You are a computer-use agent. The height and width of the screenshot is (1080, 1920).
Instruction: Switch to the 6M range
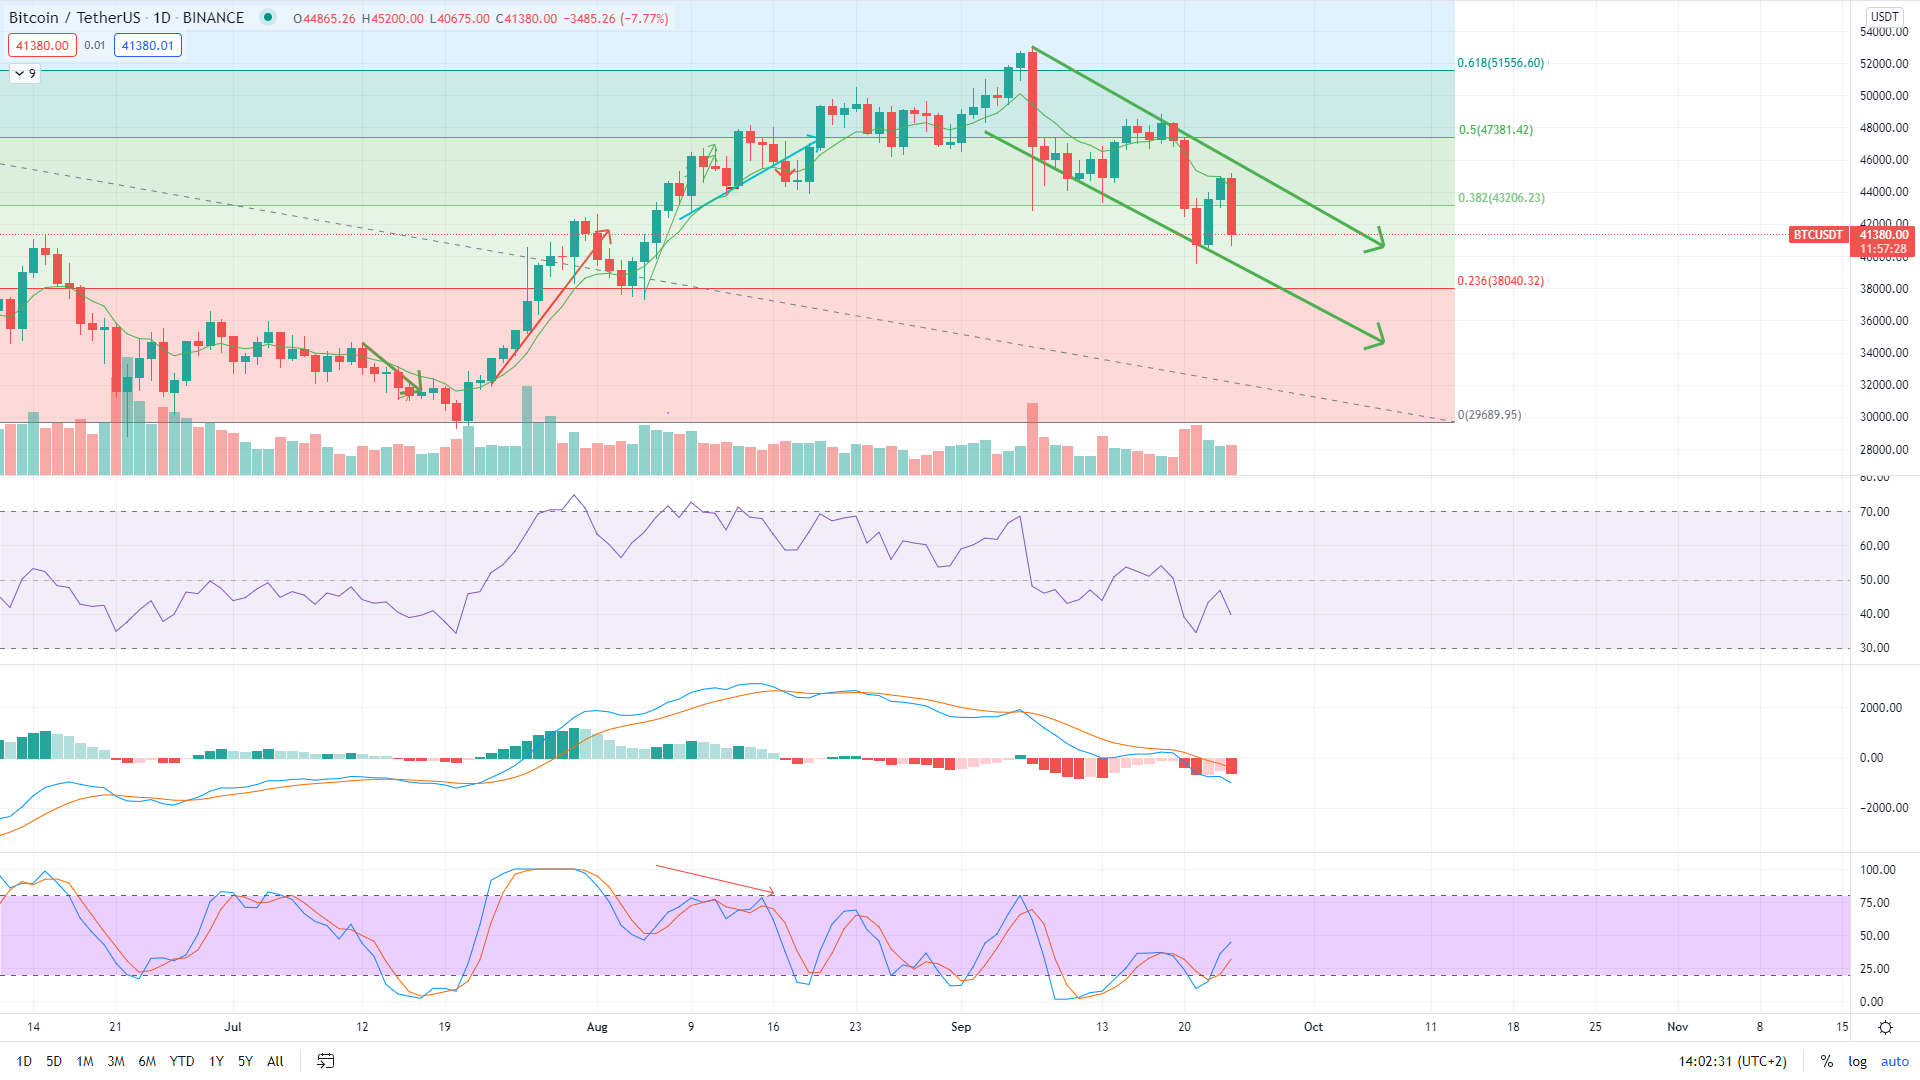click(x=147, y=1061)
